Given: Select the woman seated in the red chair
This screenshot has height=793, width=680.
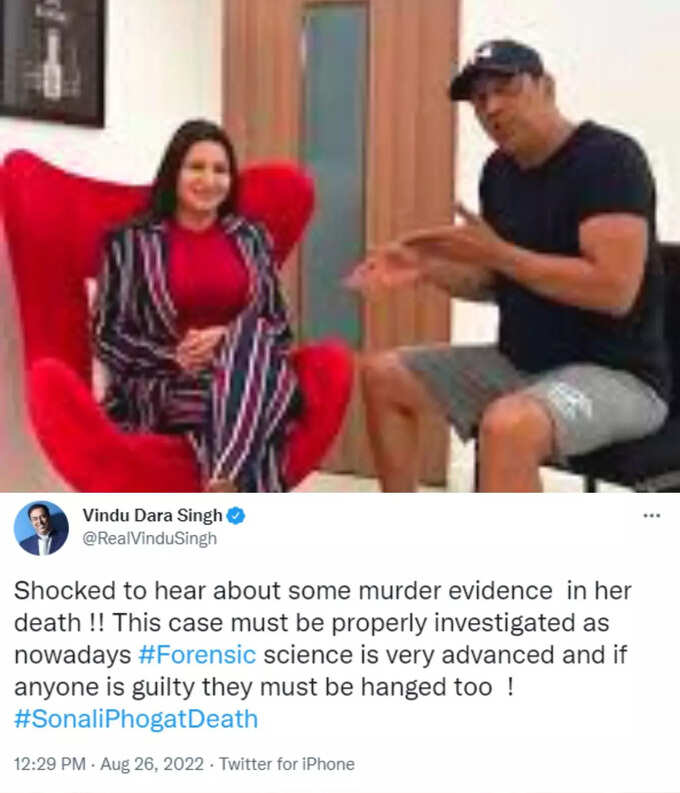Looking at the screenshot, I should click(x=197, y=303).
